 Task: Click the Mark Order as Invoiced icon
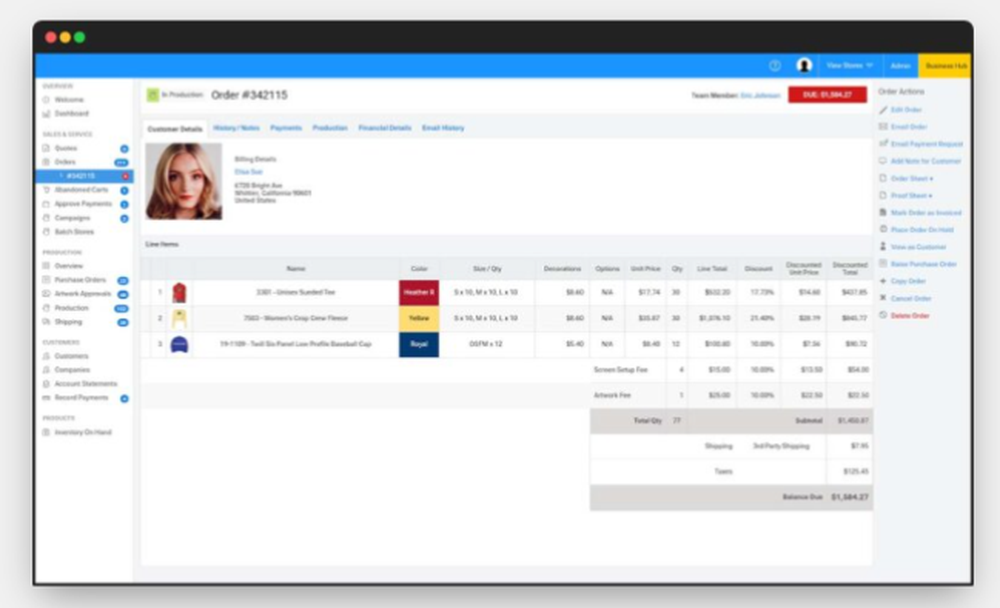[x=883, y=212]
